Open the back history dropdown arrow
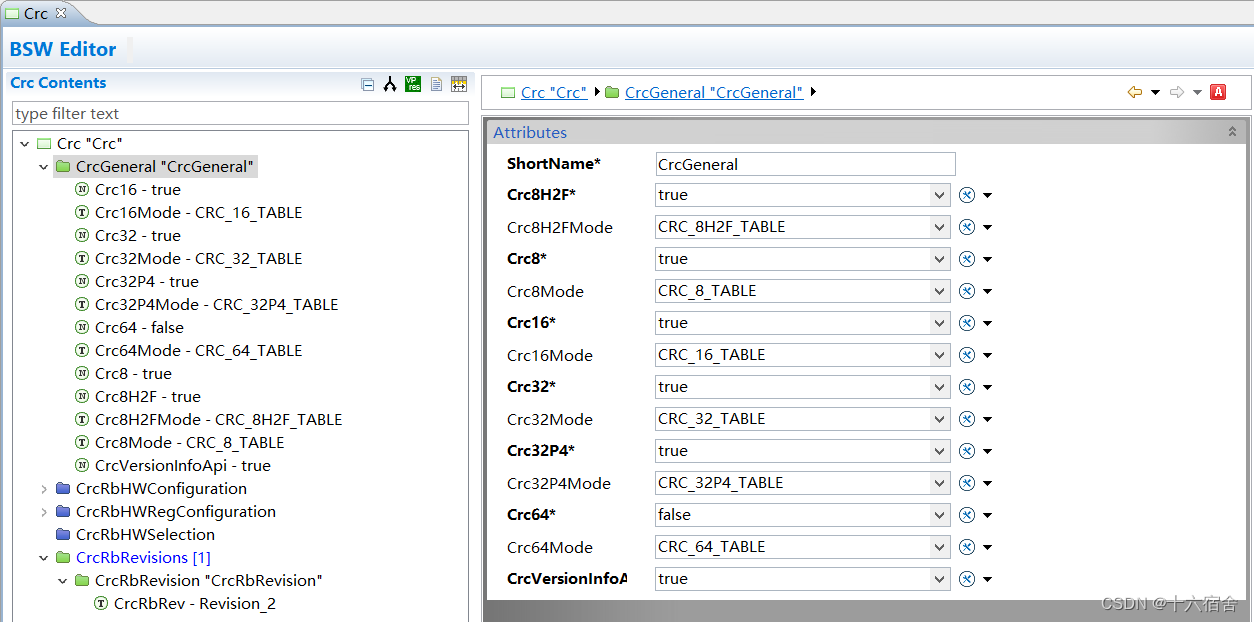This screenshot has width=1254, height=622. pos(1155,93)
